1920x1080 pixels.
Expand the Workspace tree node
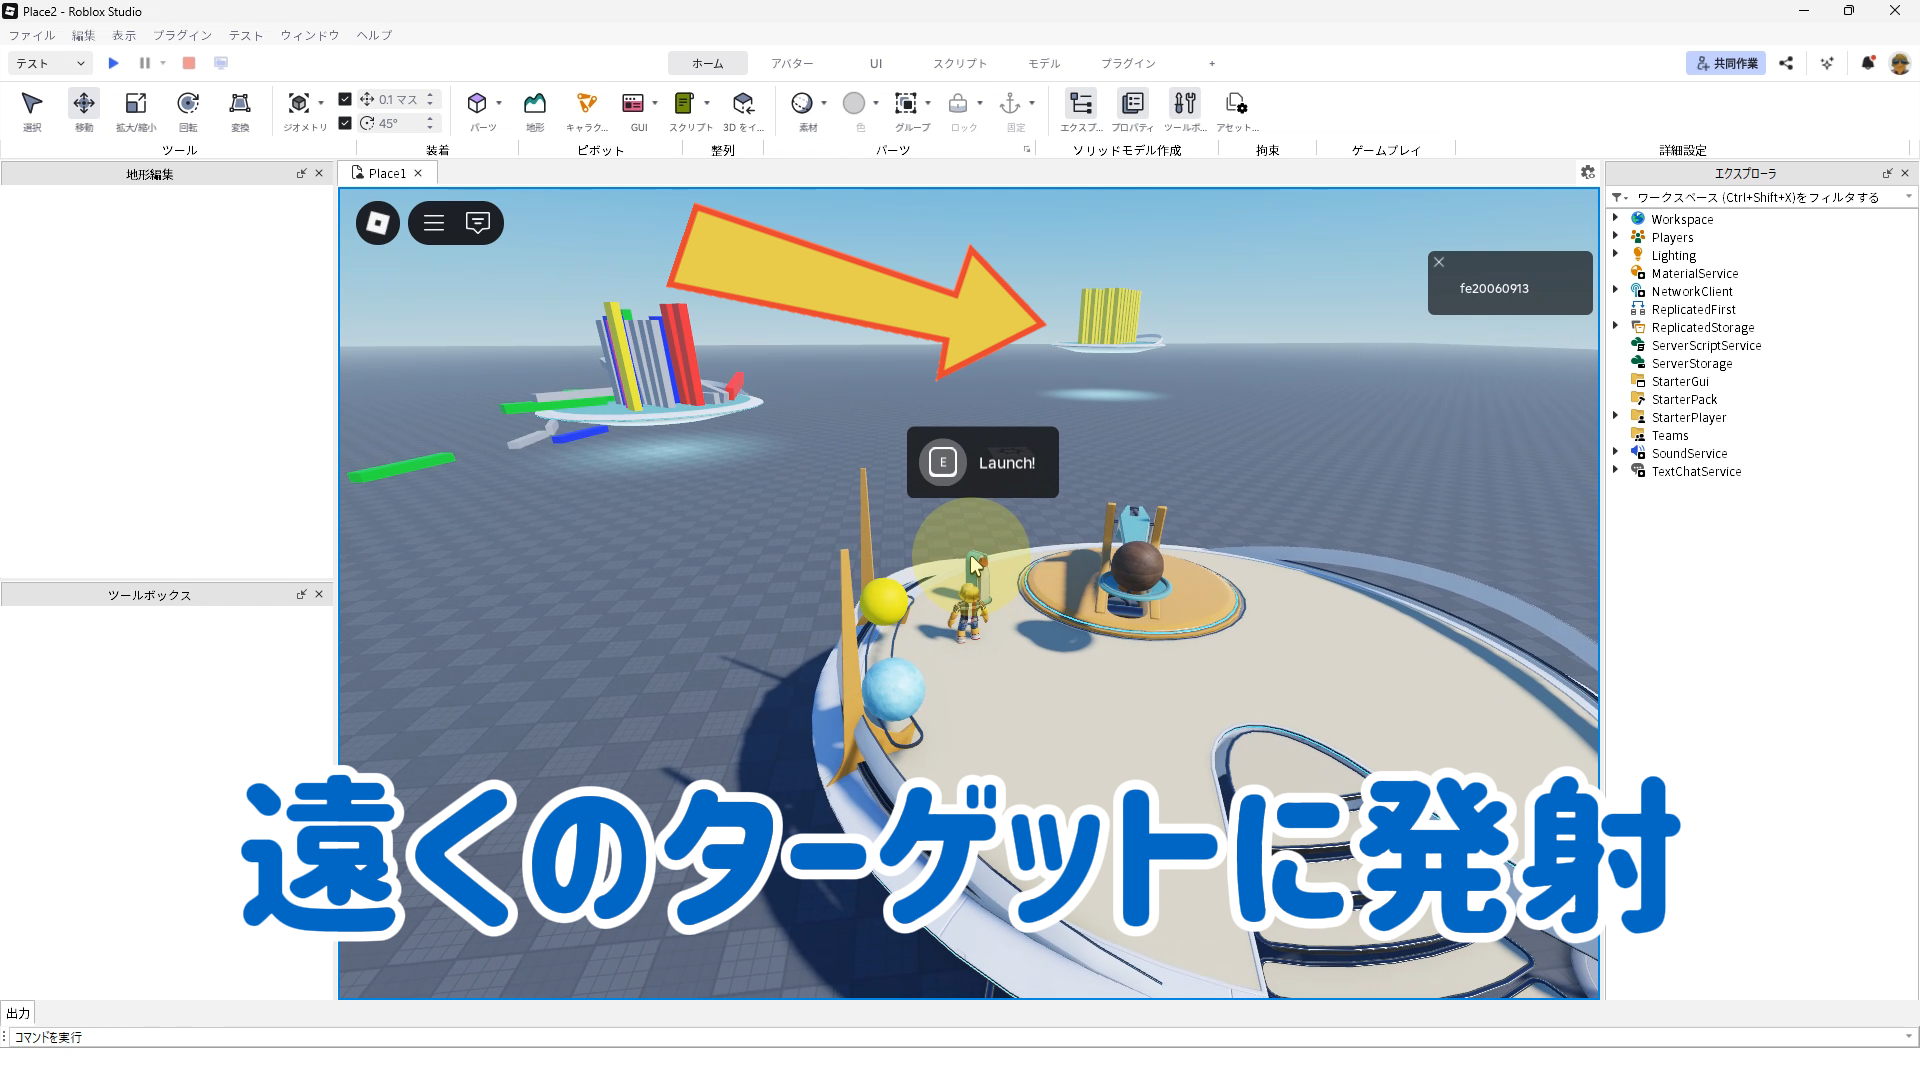pos(1615,218)
